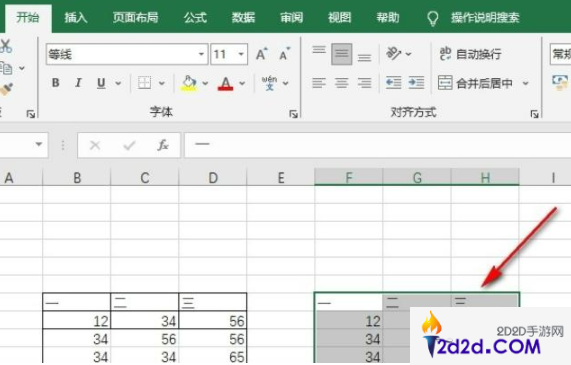Click the 合并后居中 merge button
The width and height of the screenshot is (571, 365).
476,83
